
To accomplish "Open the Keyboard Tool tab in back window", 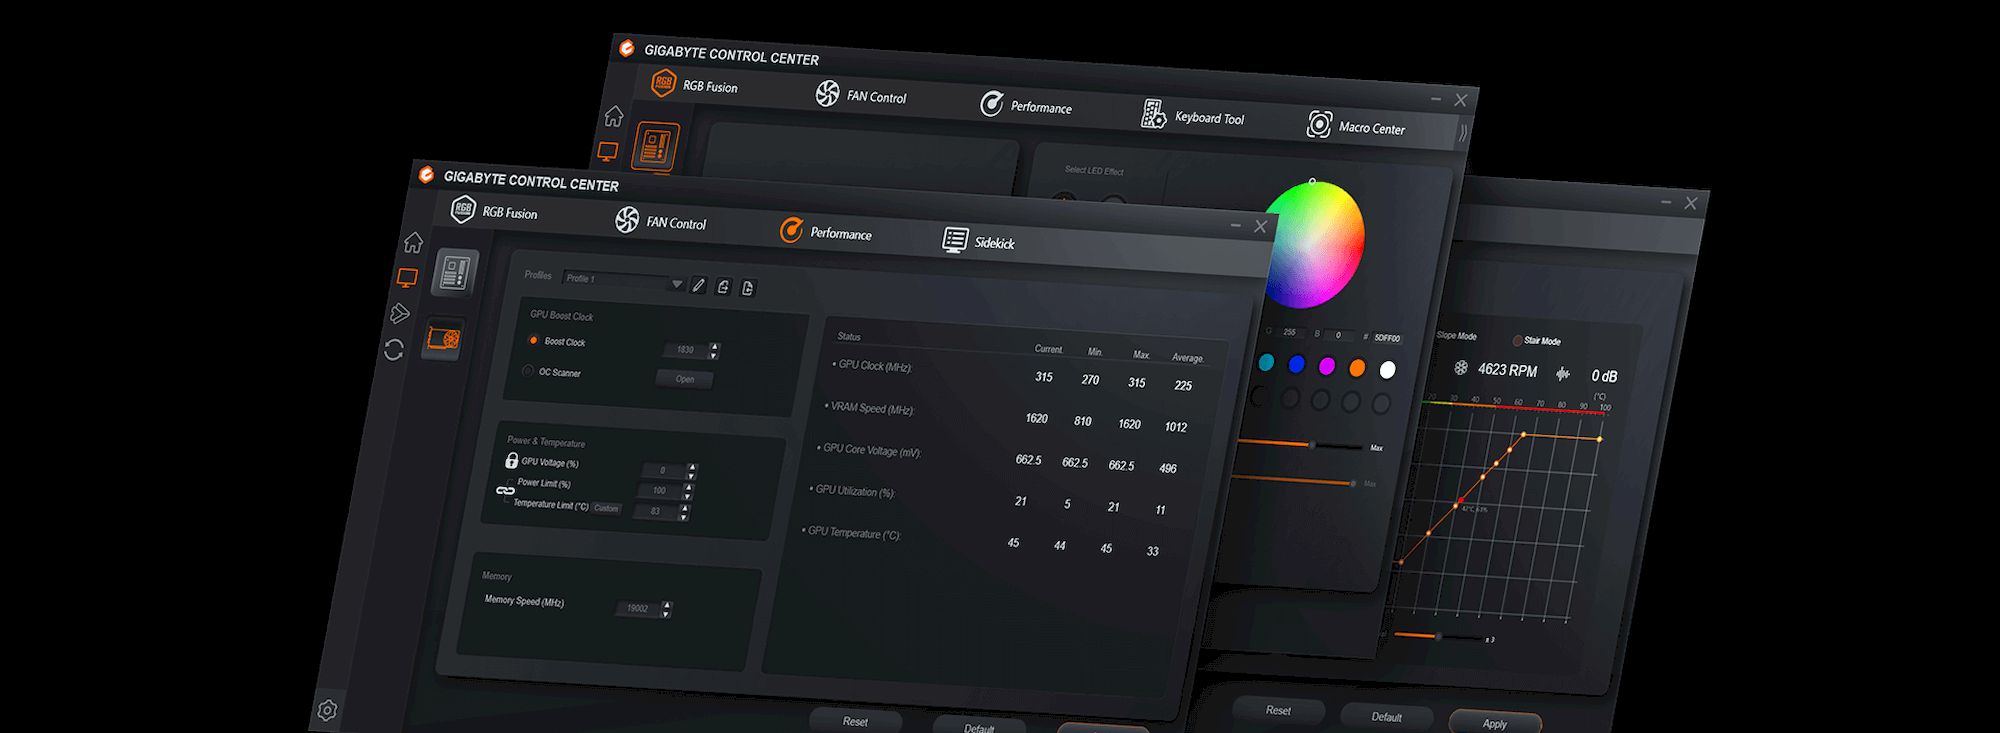I will (x=1193, y=116).
